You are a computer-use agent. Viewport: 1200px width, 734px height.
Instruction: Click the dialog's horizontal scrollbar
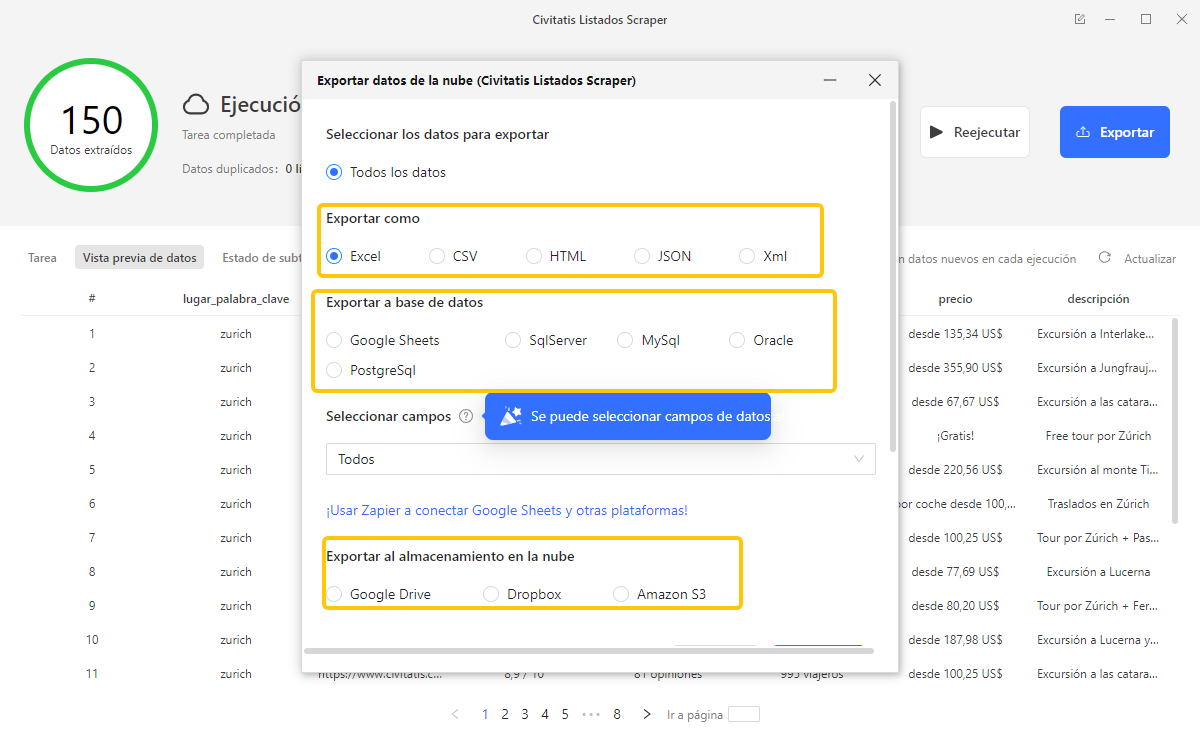(588, 650)
